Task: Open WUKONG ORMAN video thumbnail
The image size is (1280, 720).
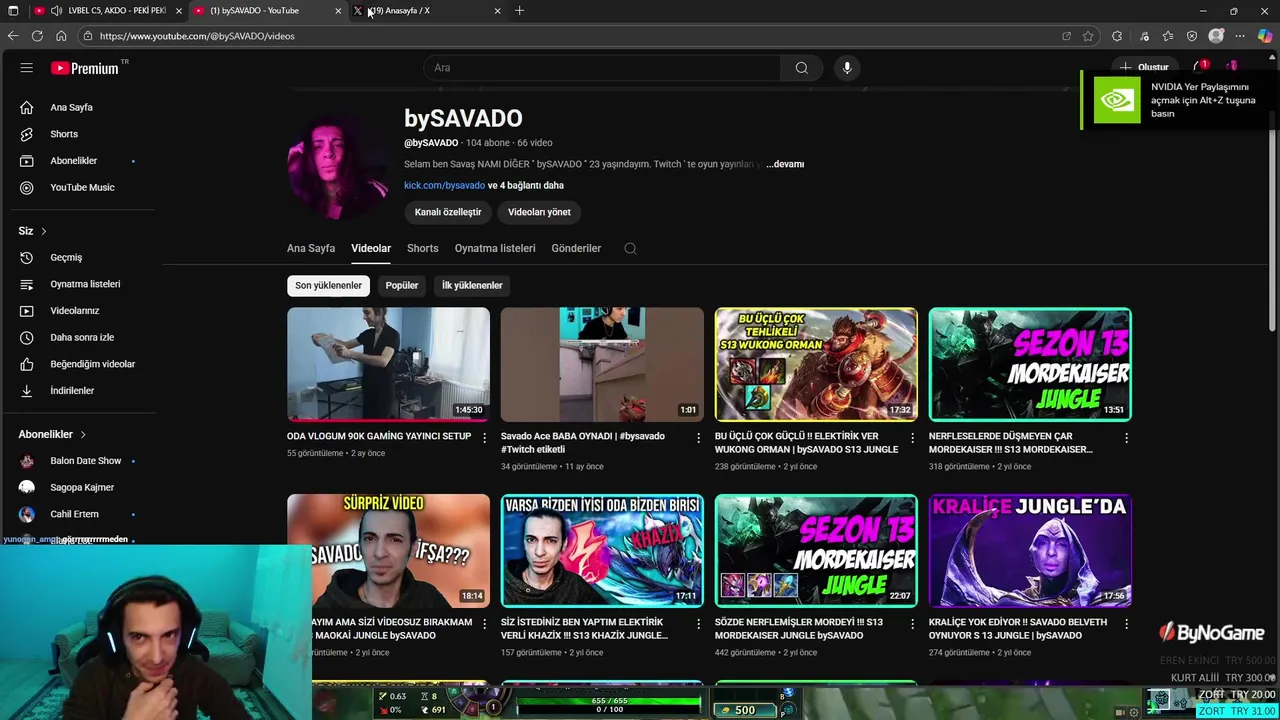Action: tap(816, 364)
